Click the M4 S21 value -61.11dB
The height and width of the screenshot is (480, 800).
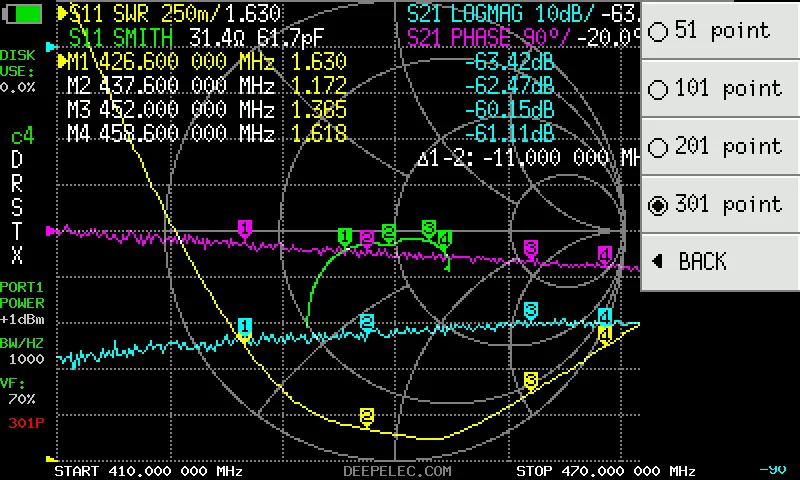(x=509, y=133)
